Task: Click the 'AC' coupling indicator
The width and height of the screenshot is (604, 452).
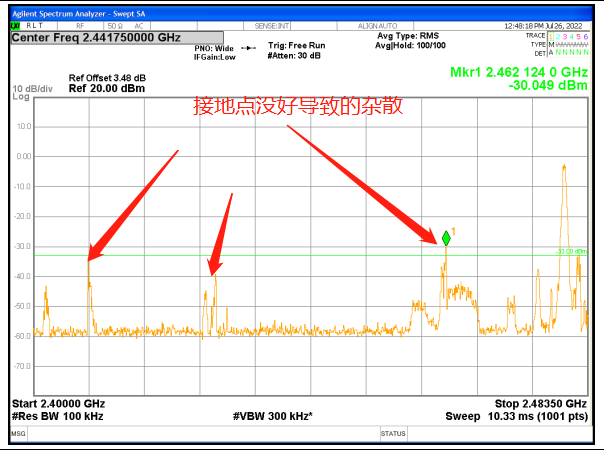Action: click(139, 26)
